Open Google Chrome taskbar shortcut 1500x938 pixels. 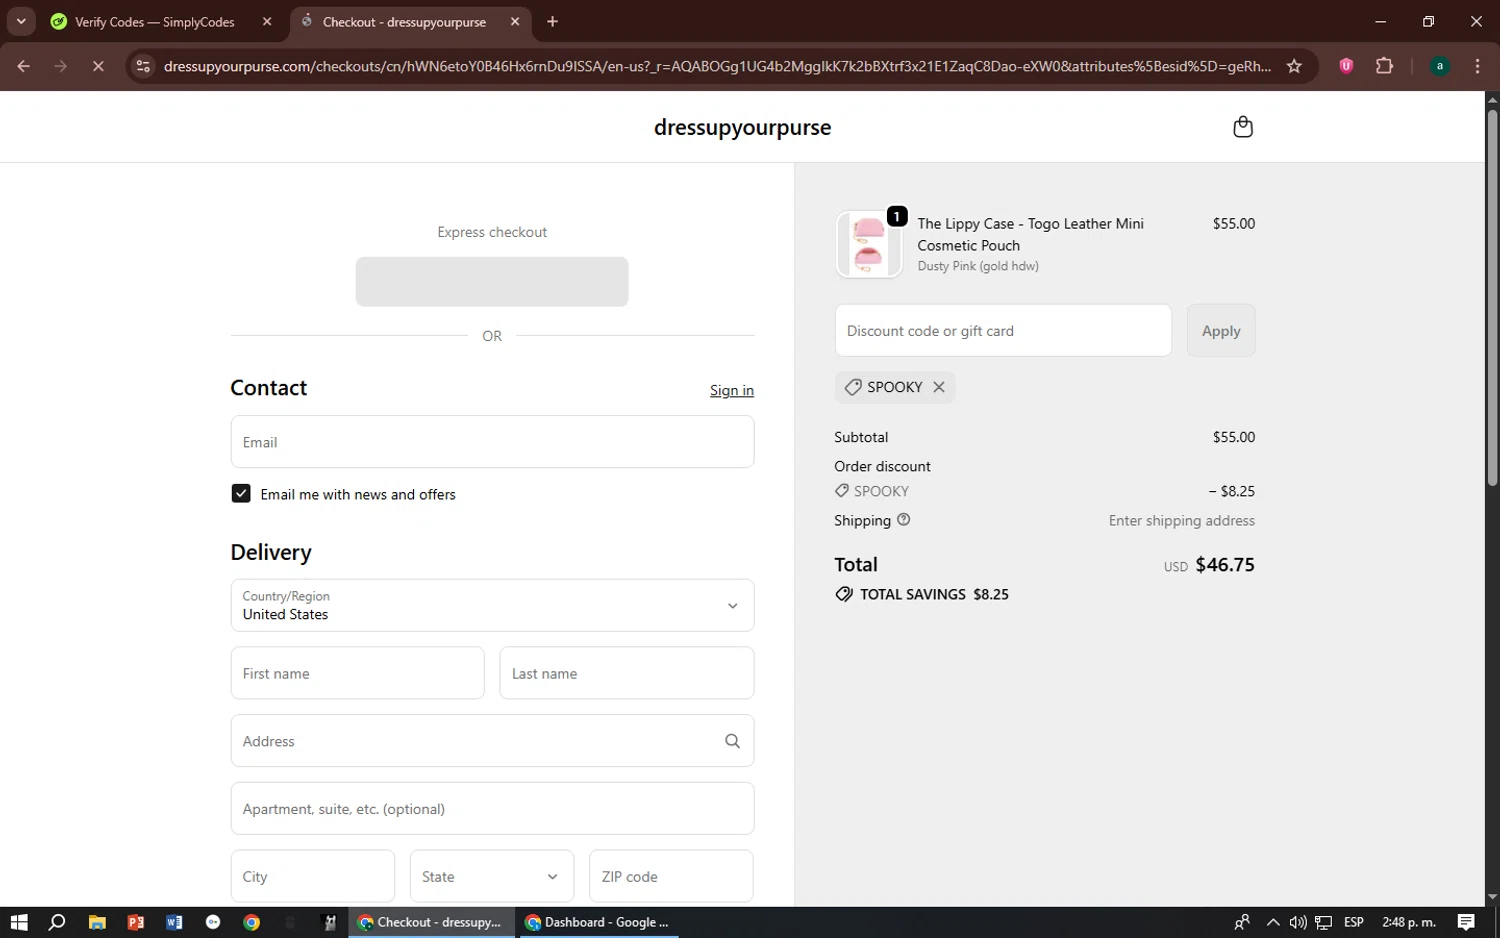[x=252, y=922]
